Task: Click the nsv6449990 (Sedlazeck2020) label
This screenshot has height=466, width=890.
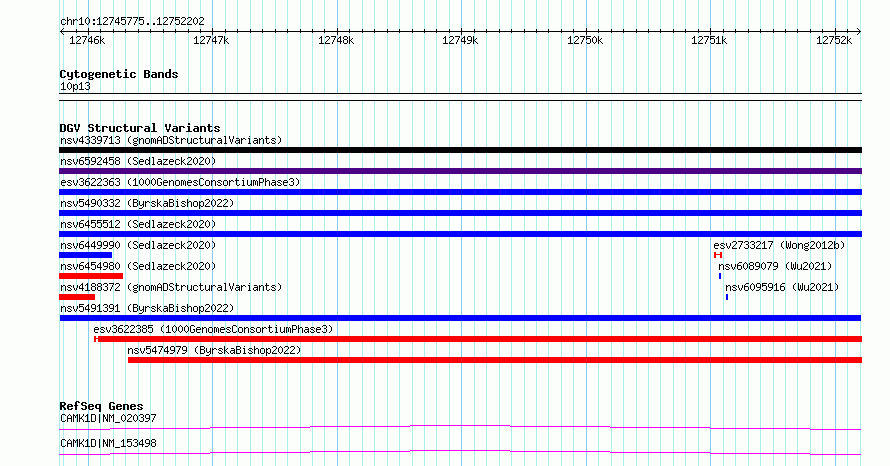Action: coord(138,245)
